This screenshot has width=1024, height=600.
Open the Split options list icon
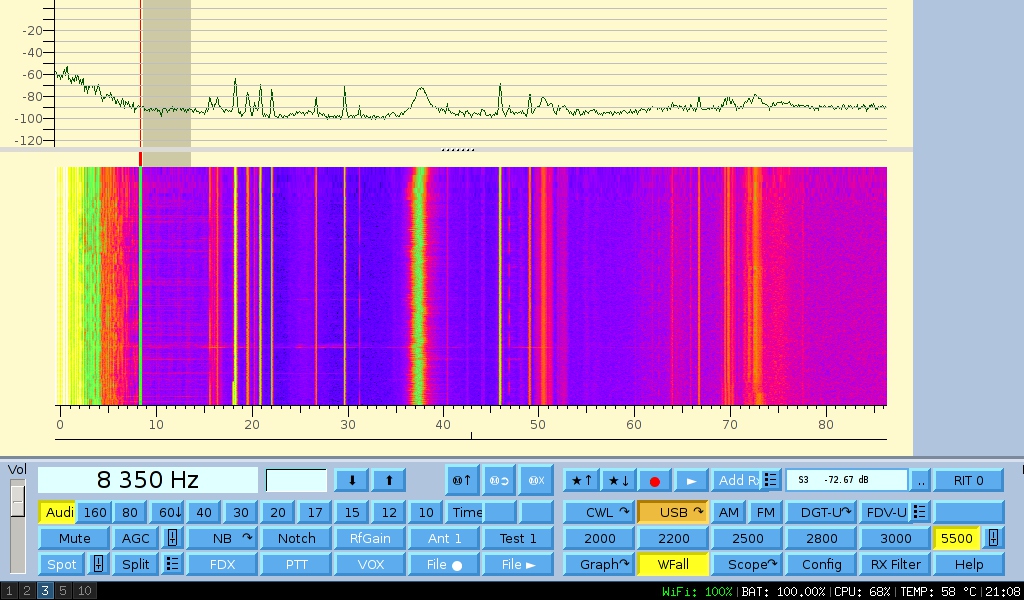coord(172,564)
